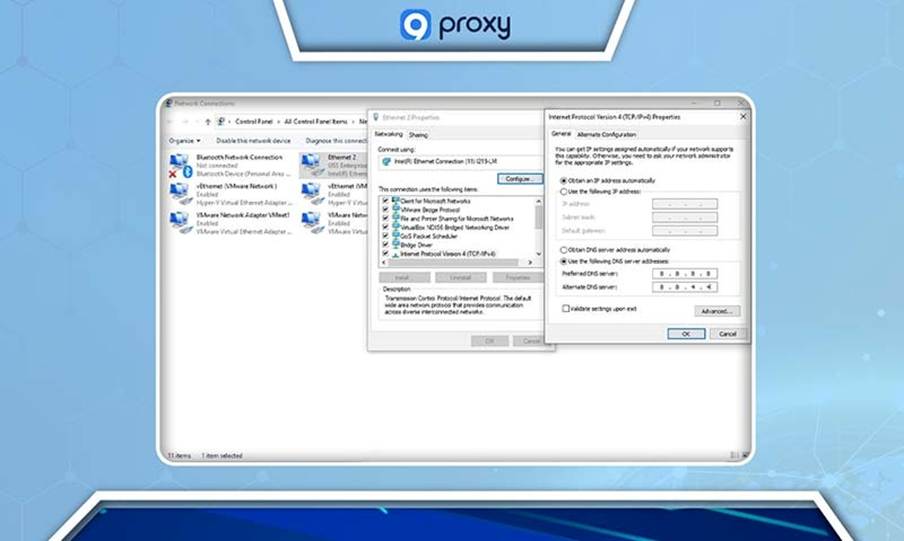904x541 pixels.
Task: Click the Network Connections title bar icon
Action: 169,103
